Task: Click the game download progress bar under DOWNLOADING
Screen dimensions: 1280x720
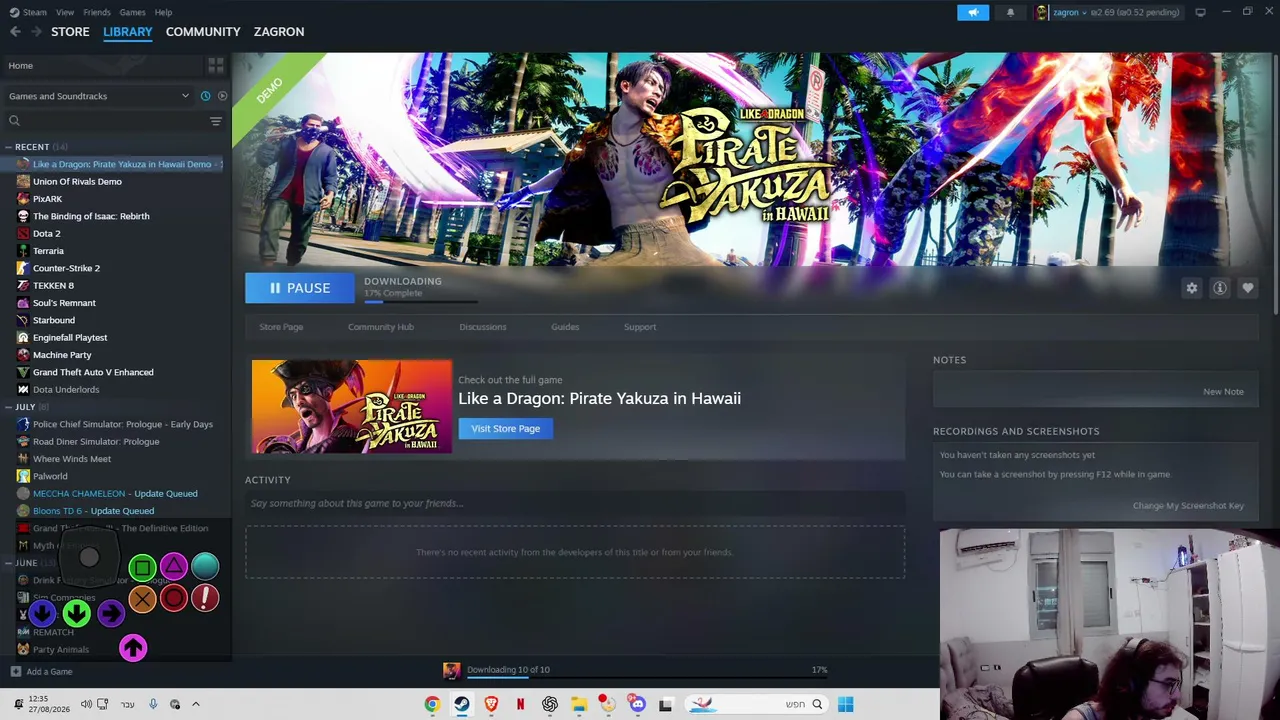Action: pyautogui.click(x=420, y=300)
